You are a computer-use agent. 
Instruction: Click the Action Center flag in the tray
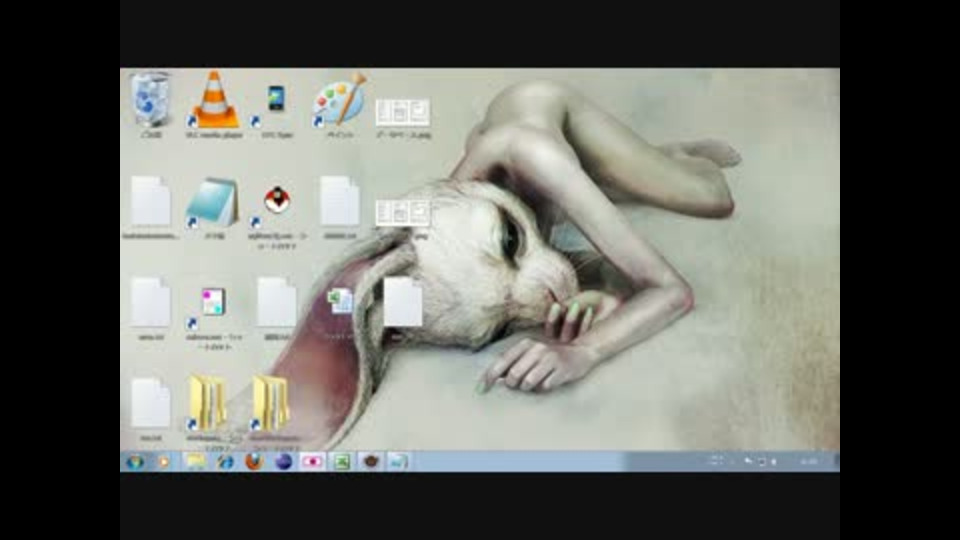point(748,461)
